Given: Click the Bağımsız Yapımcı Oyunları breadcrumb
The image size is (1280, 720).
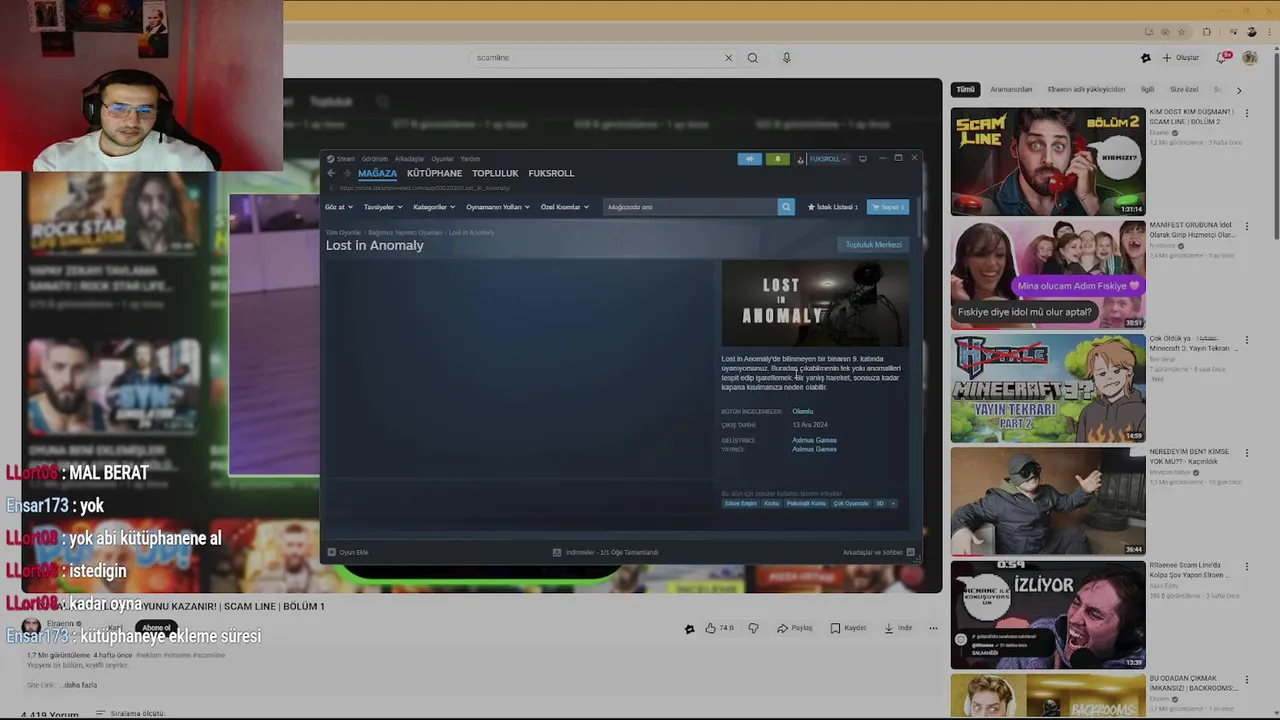Looking at the screenshot, I should (405, 232).
